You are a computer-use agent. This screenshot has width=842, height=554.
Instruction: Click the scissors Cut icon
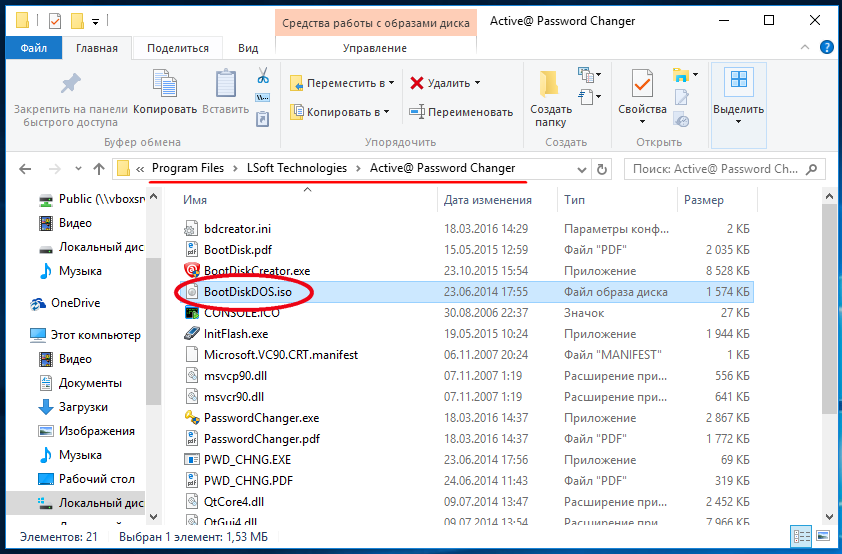pos(262,76)
